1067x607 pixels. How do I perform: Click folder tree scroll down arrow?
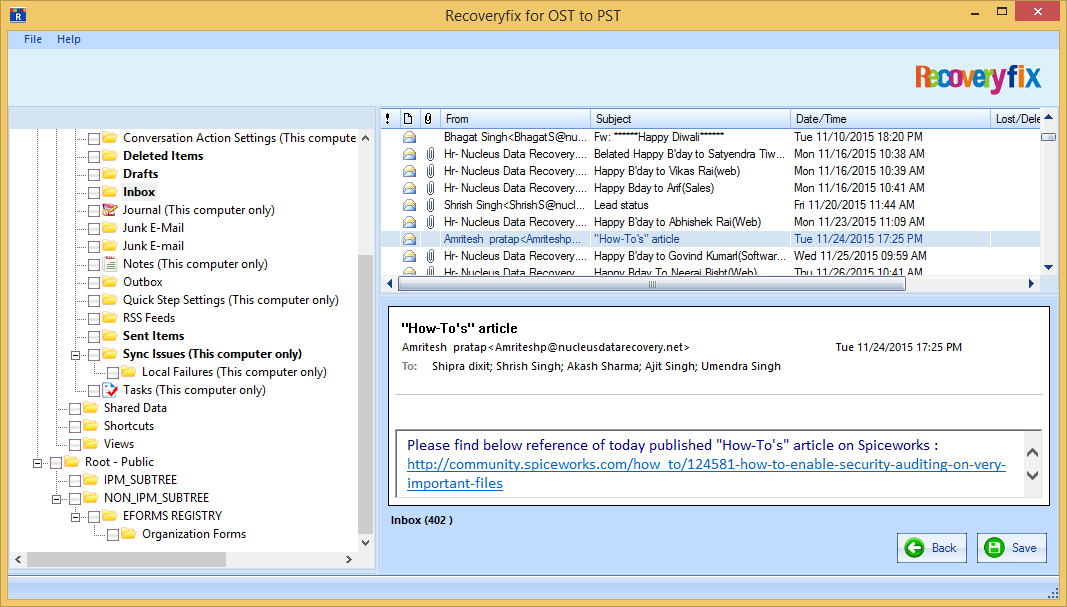(x=365, y=543)
